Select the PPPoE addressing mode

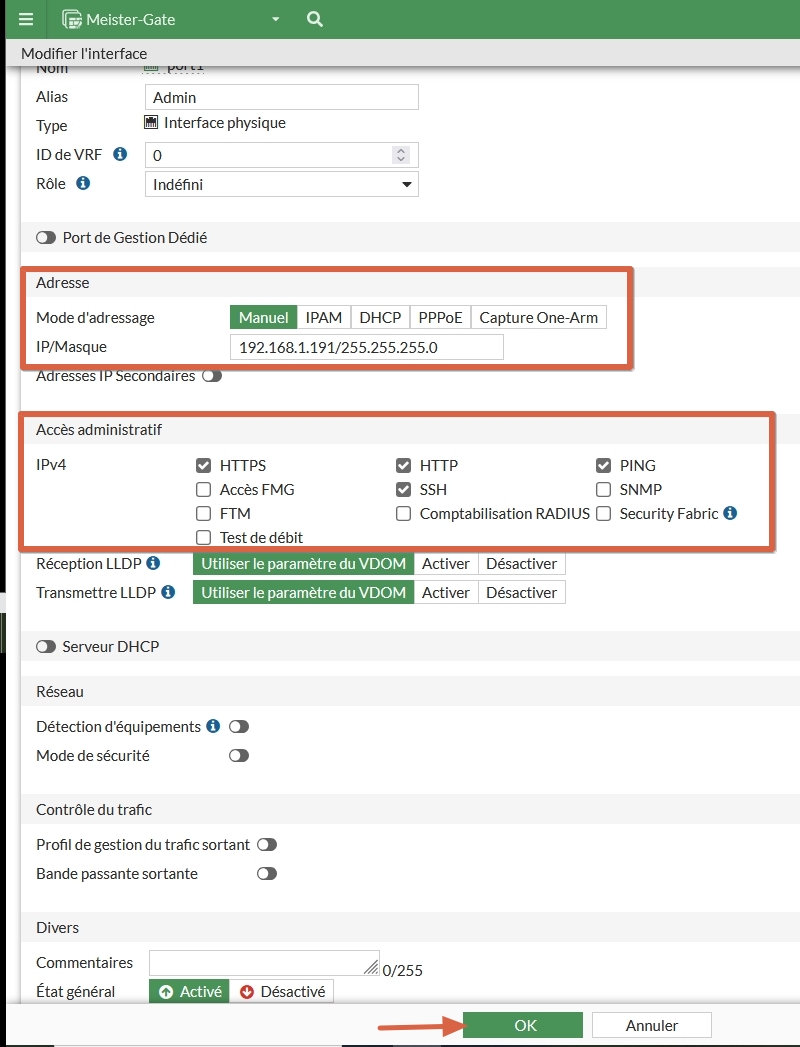(440, 317)
